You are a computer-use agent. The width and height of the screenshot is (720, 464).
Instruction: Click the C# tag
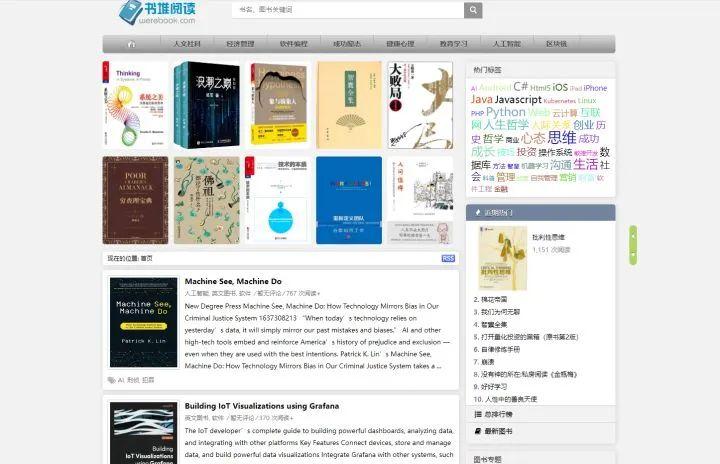pos(521,86)
